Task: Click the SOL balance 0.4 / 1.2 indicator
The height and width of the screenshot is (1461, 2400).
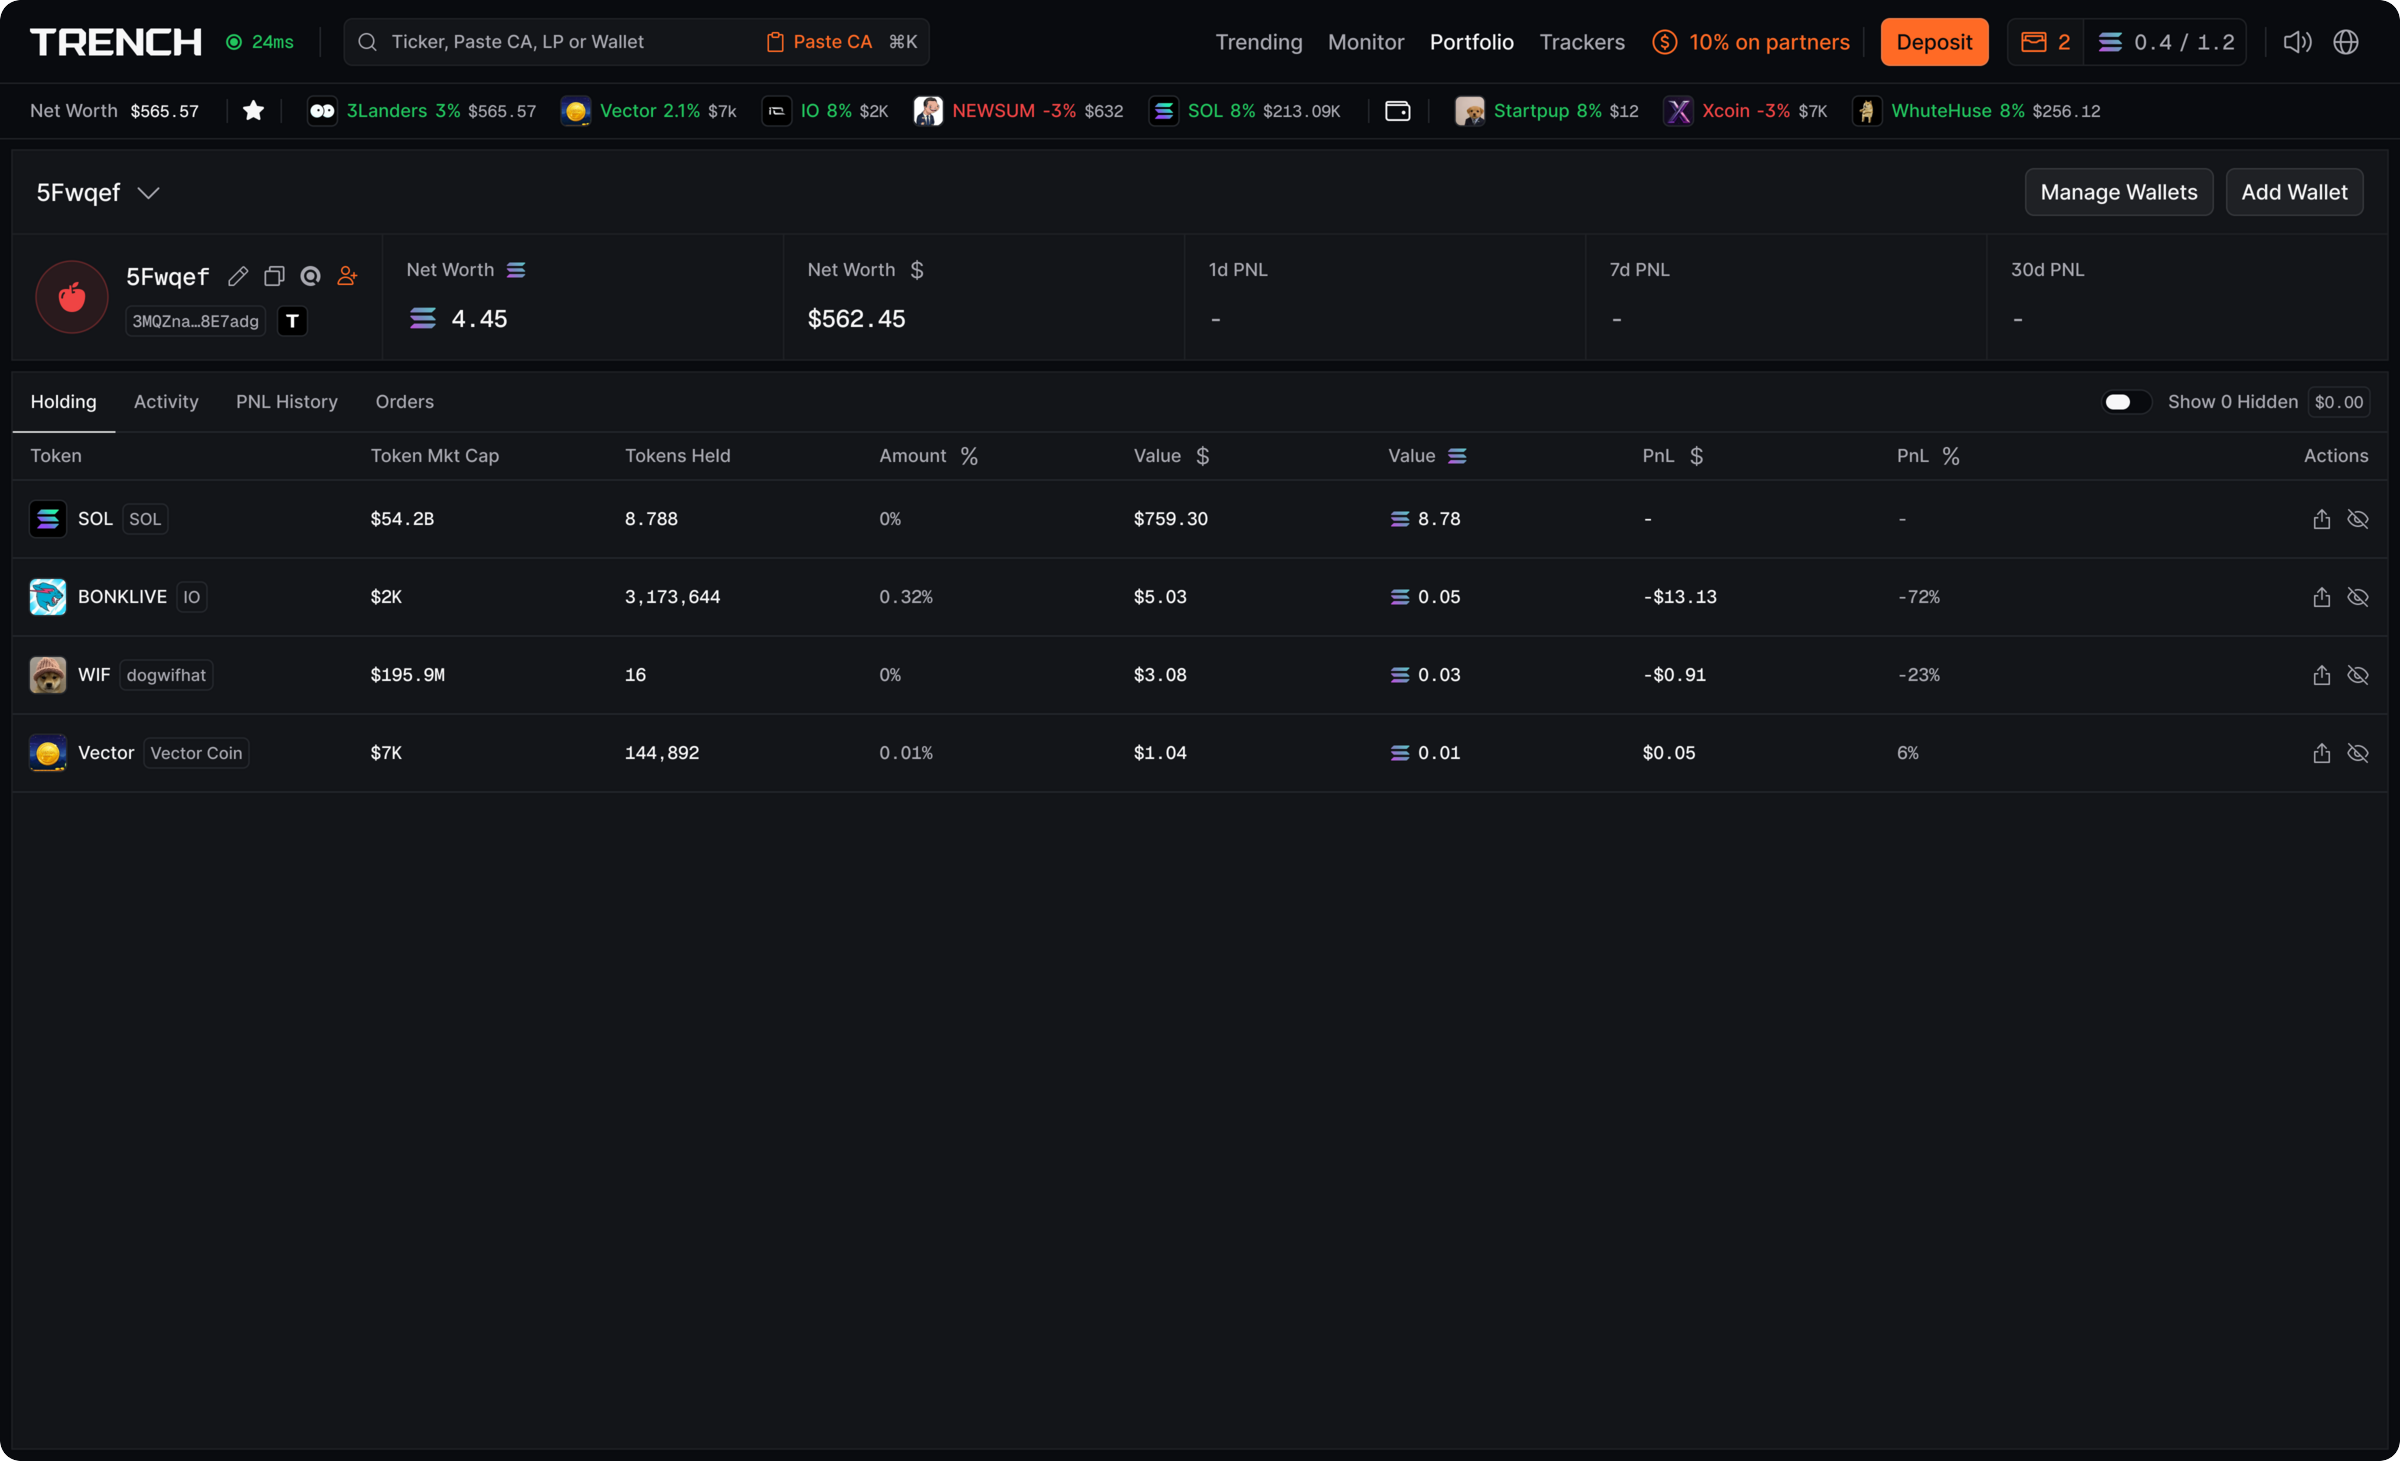Action: [x=2166, y=42]
